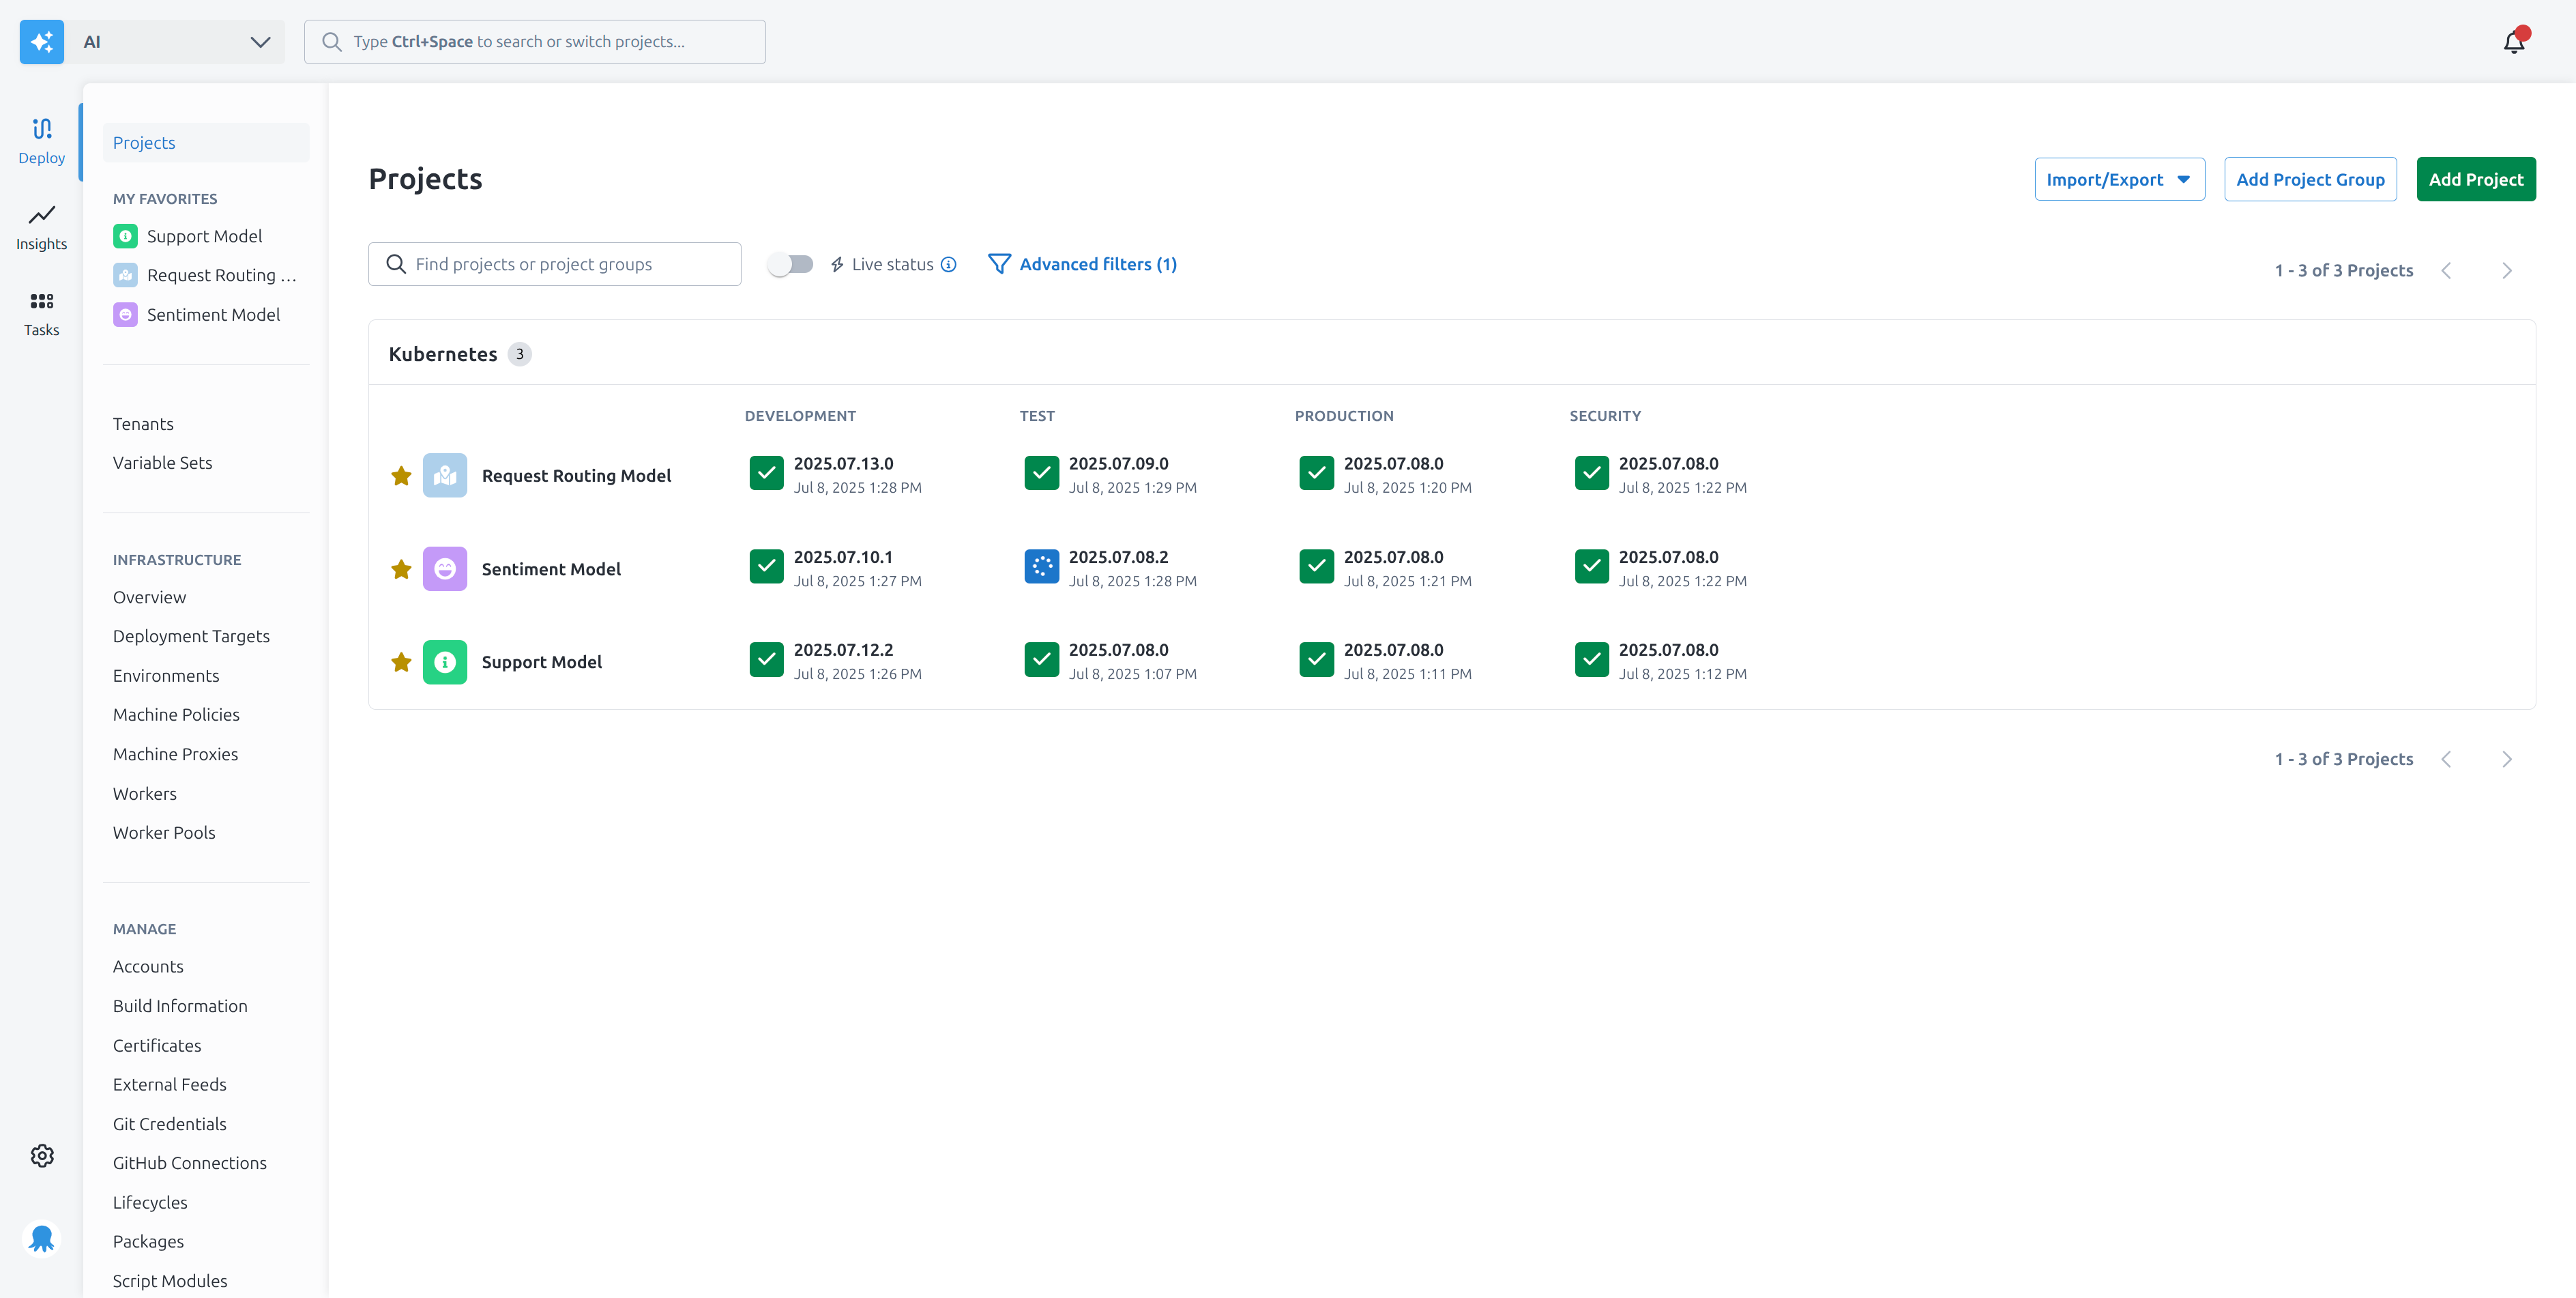Open Accounts under Manage

click(148, 967)
